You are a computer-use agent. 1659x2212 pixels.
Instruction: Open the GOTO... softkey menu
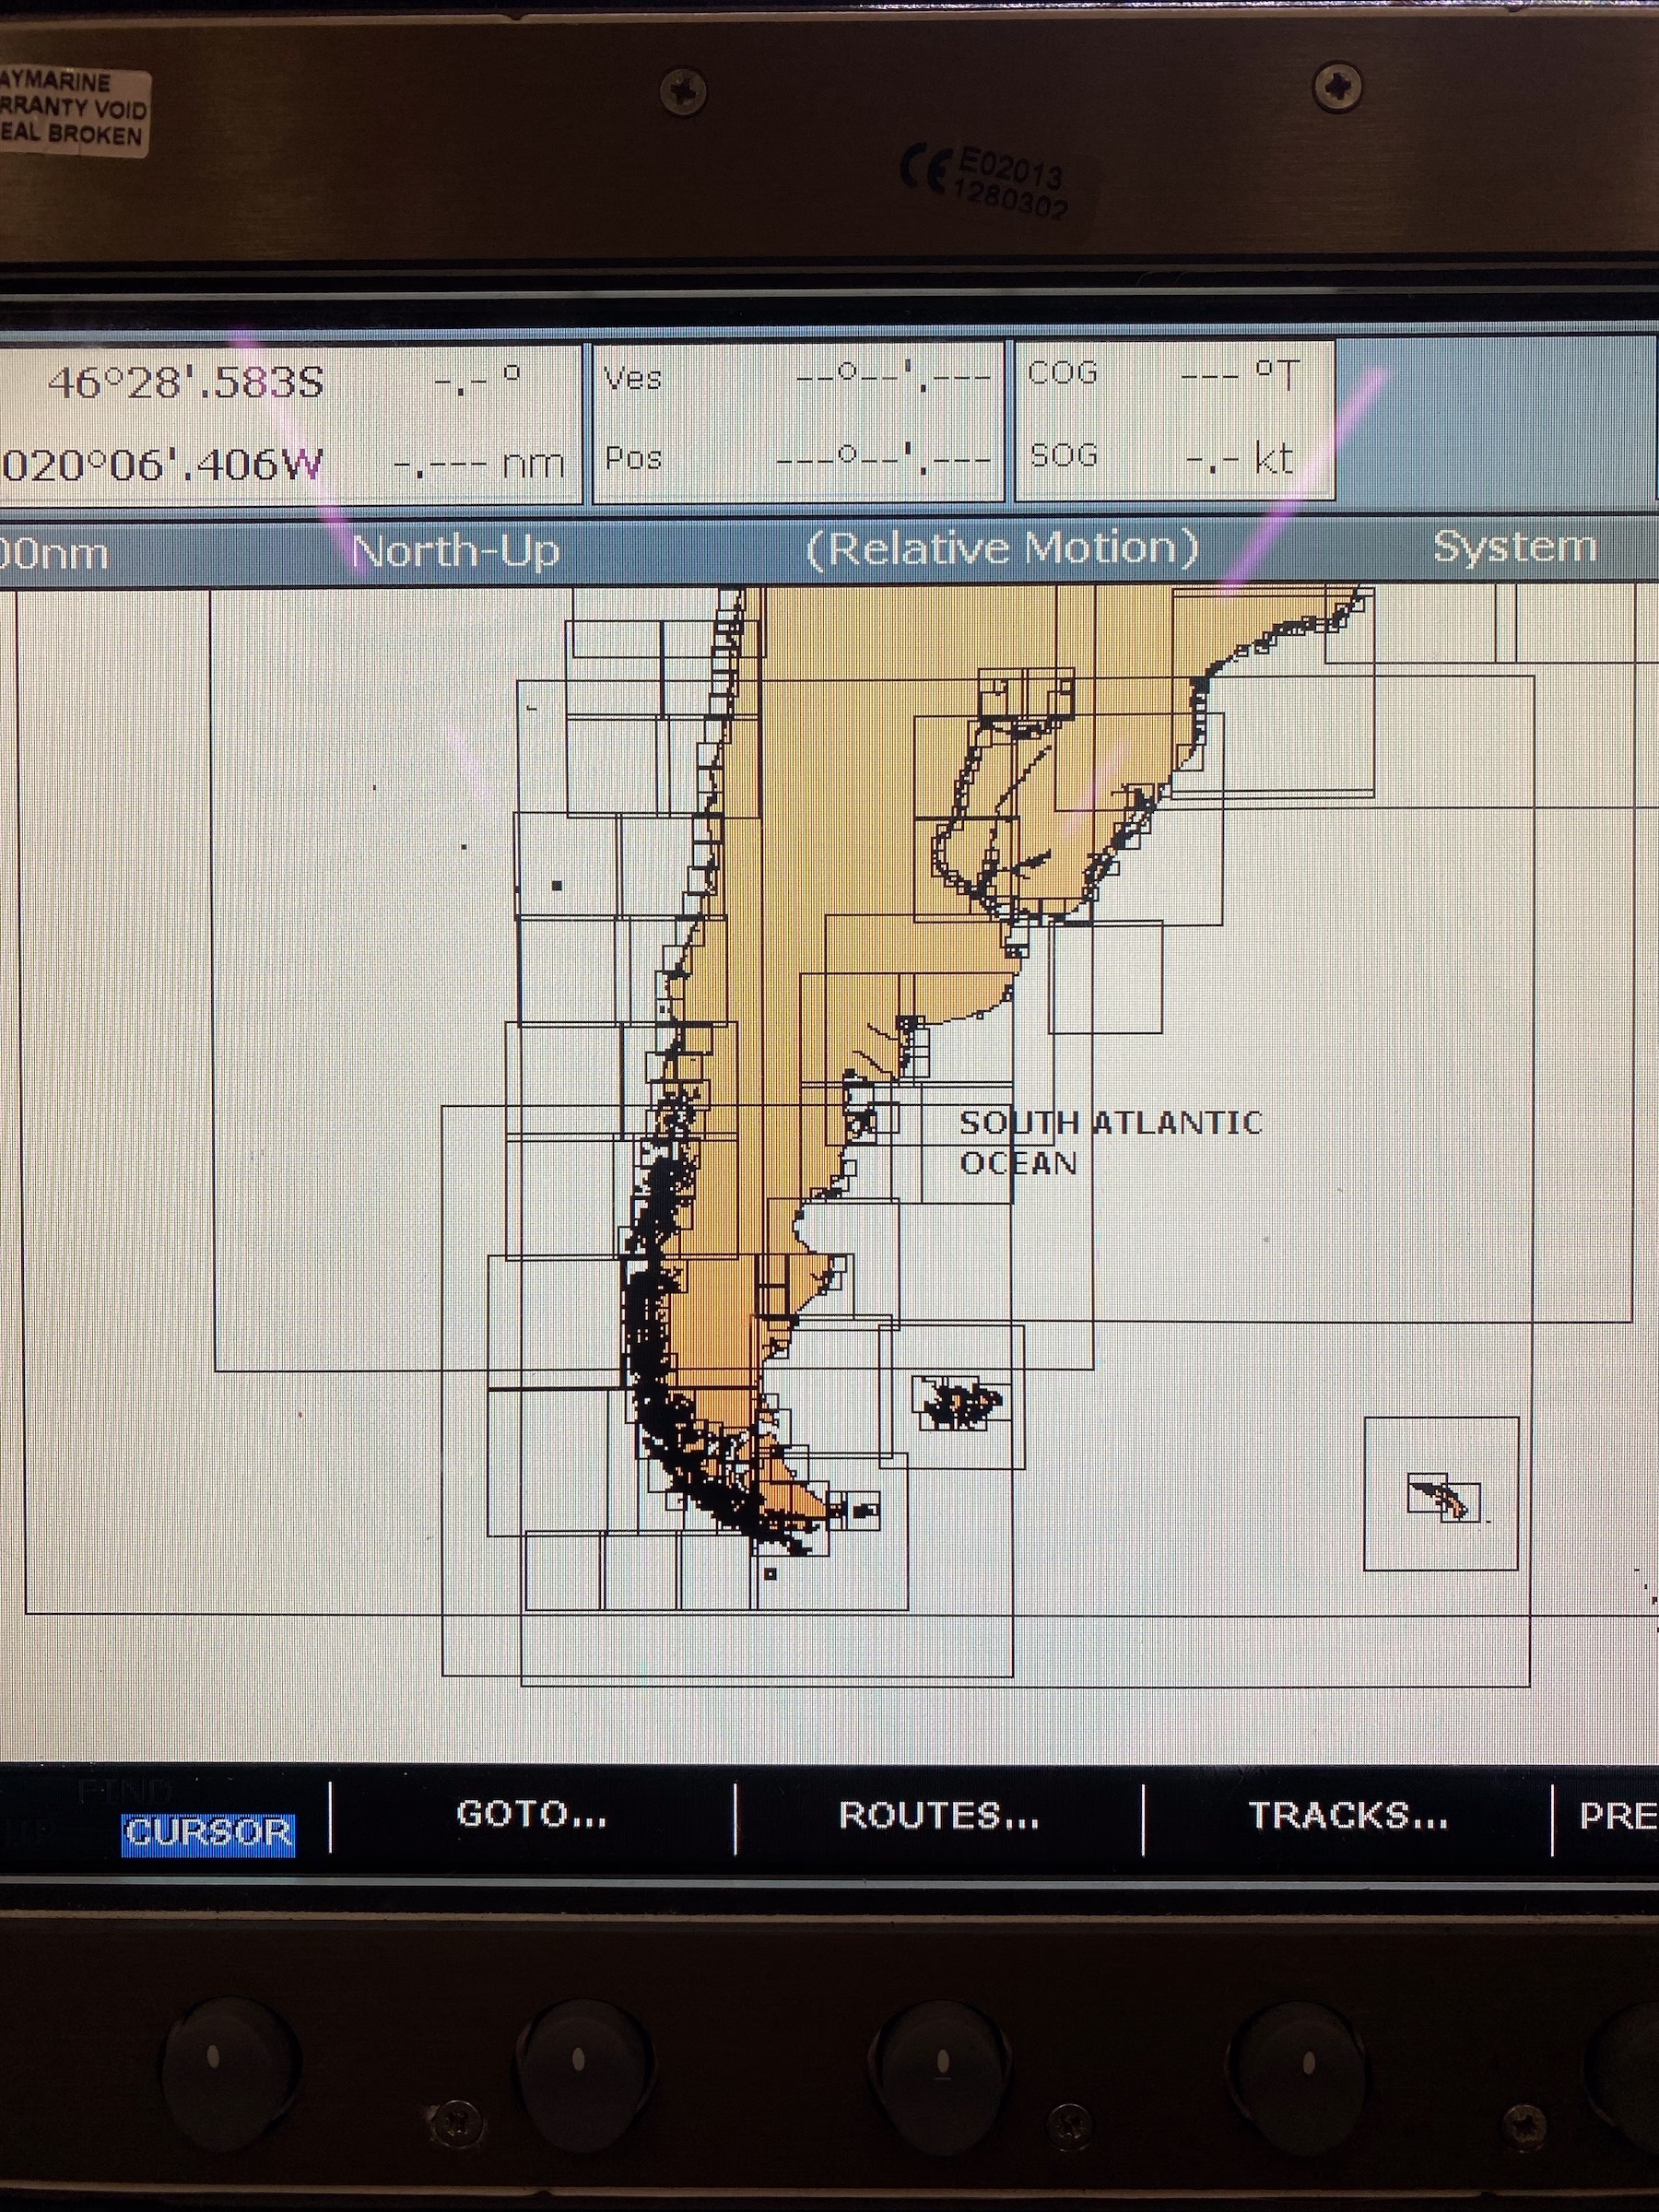pos(532,1814)
